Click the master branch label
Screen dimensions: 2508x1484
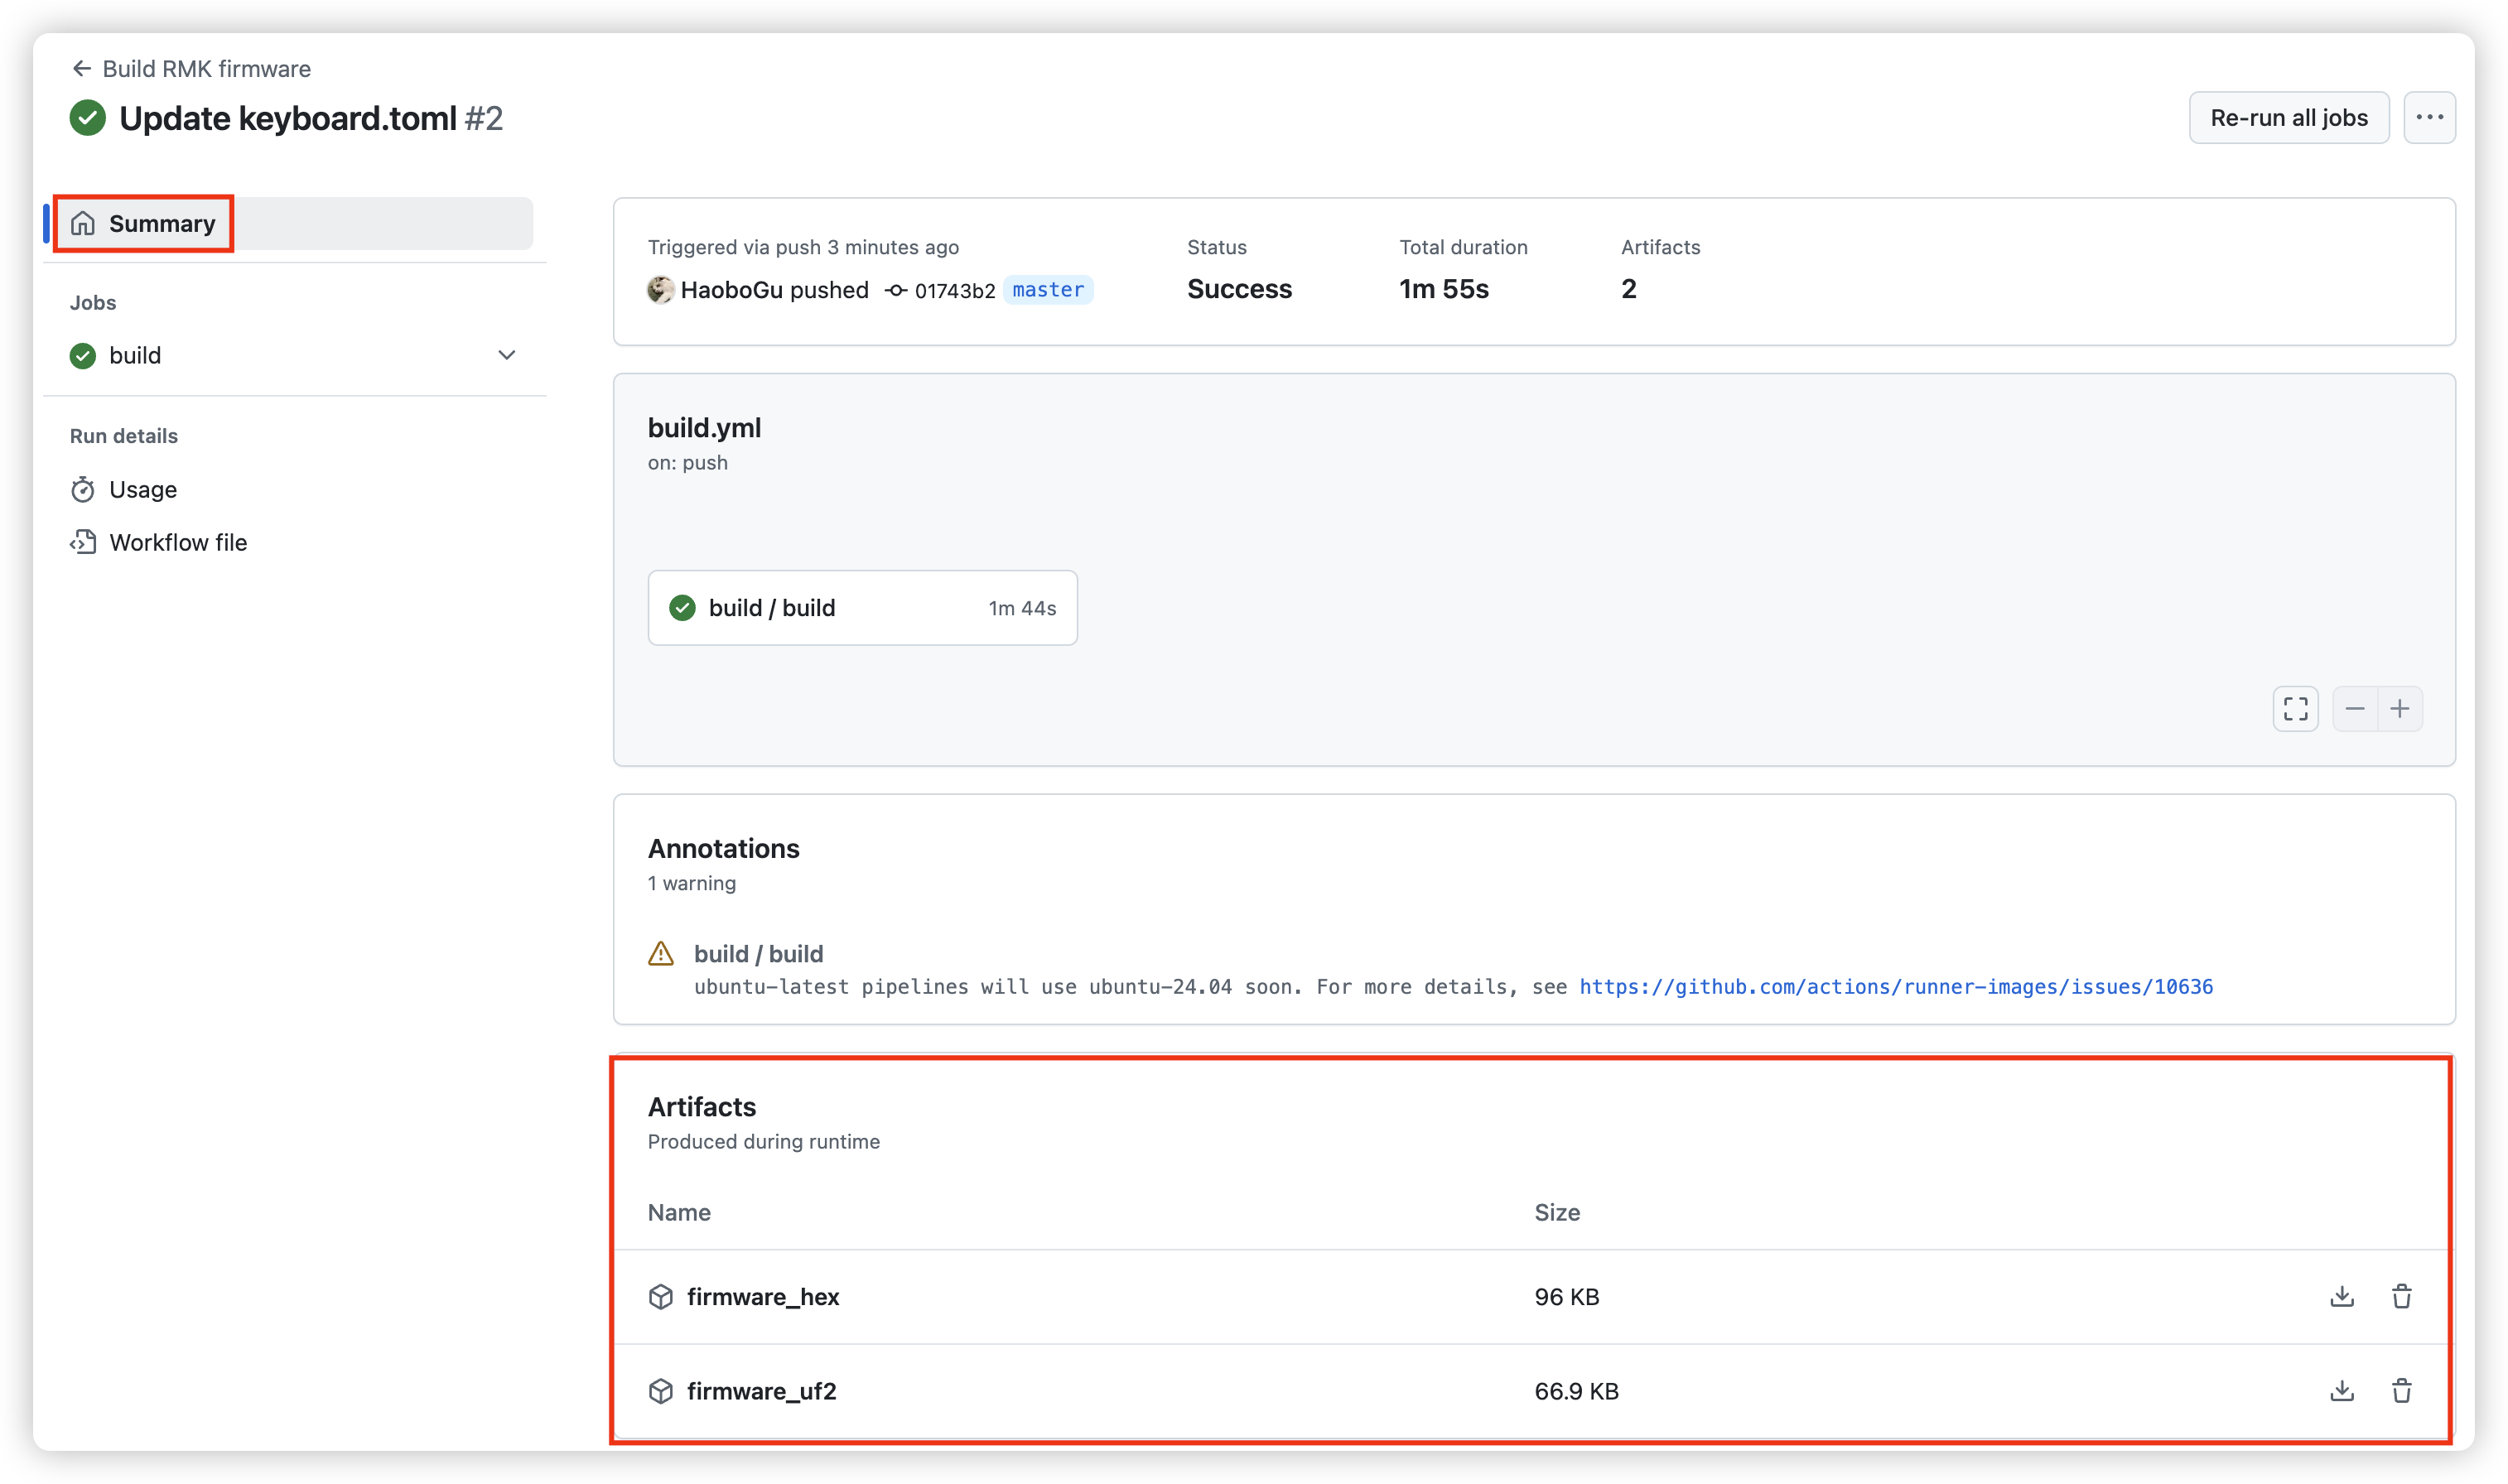pyautogui.click(x=1047, y=290)
